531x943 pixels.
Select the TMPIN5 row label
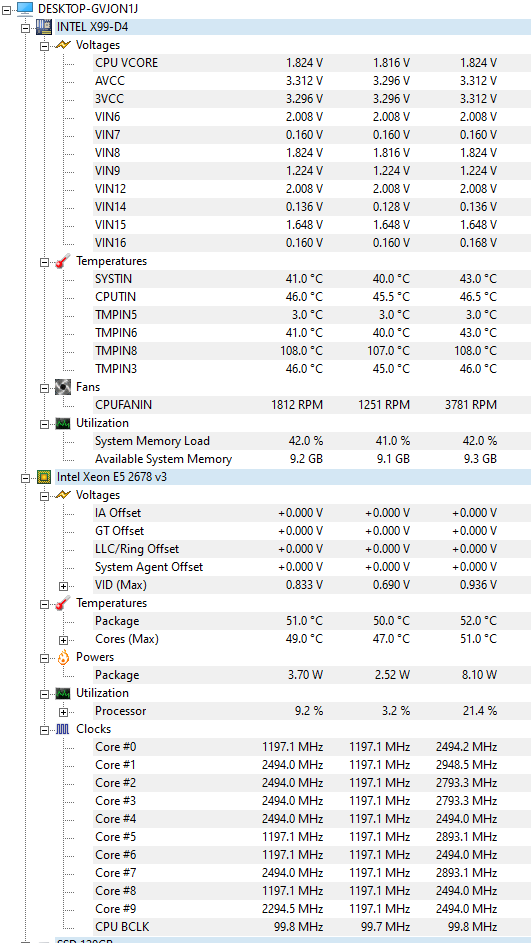tap(115, 315)
